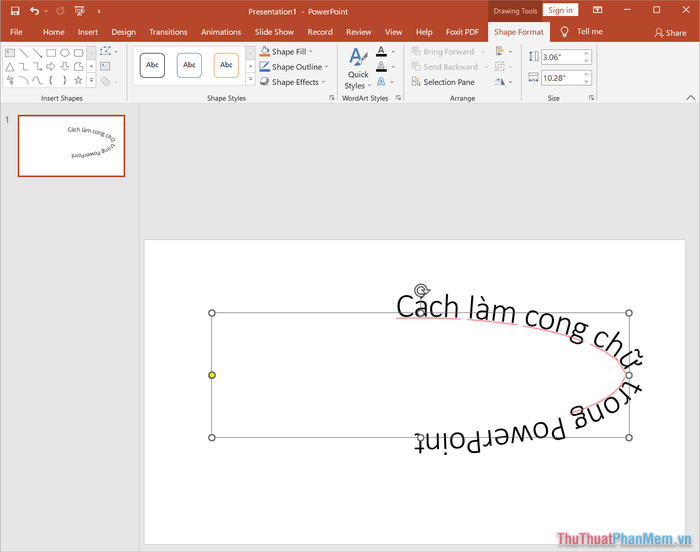Switch to the Transitions tab
The width and height of the screenshot is (700, 552).
pyautogui.click(x=168, y=32)
